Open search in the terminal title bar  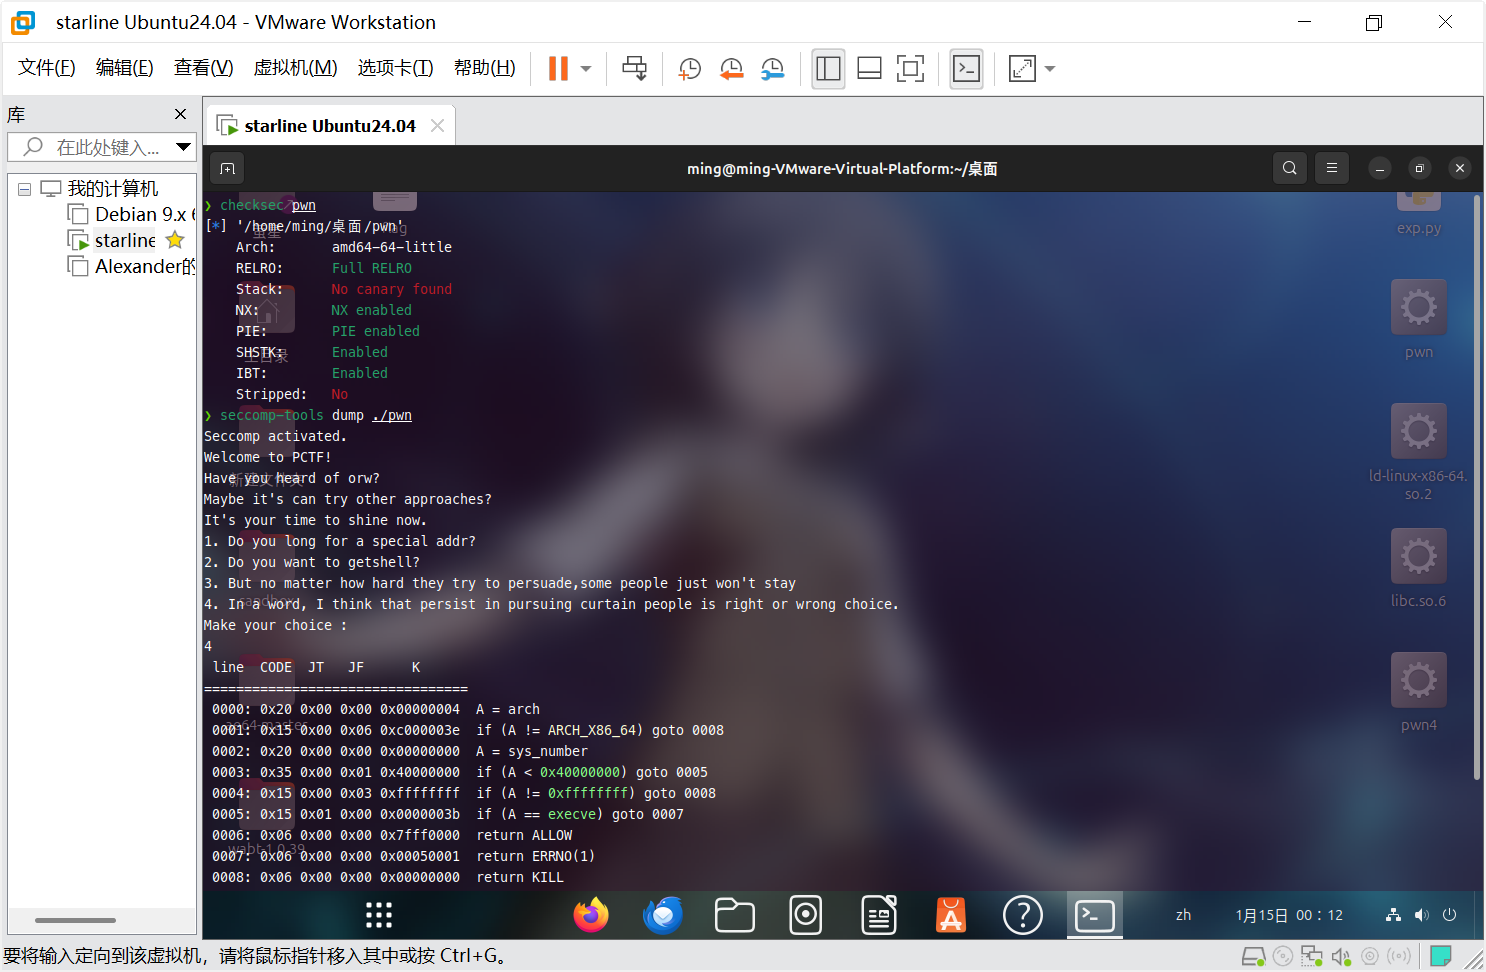click(1289, 168)
